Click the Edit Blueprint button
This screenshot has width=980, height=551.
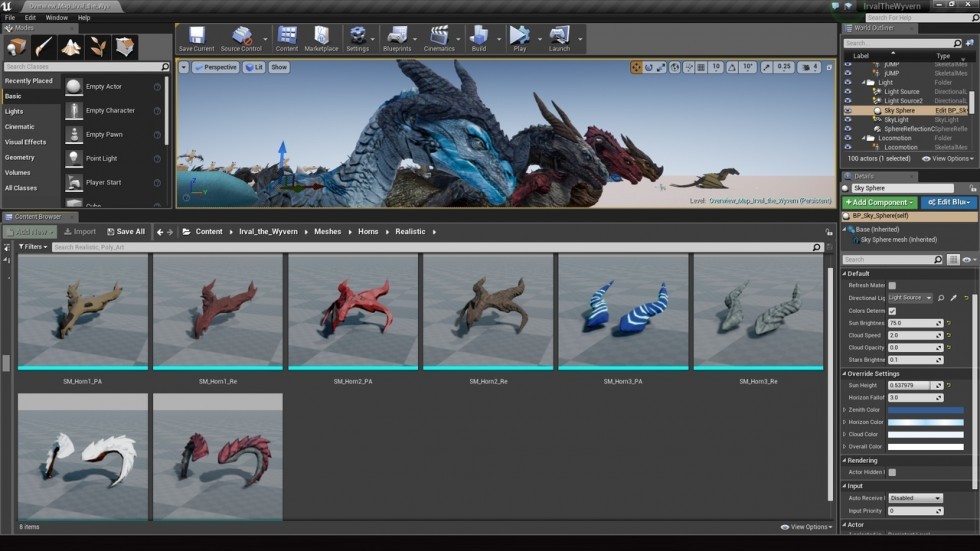949,202
